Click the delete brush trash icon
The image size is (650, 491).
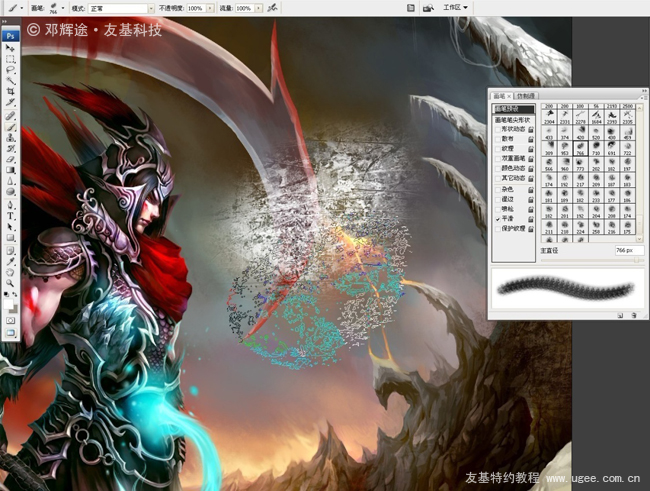pos(634,316)
